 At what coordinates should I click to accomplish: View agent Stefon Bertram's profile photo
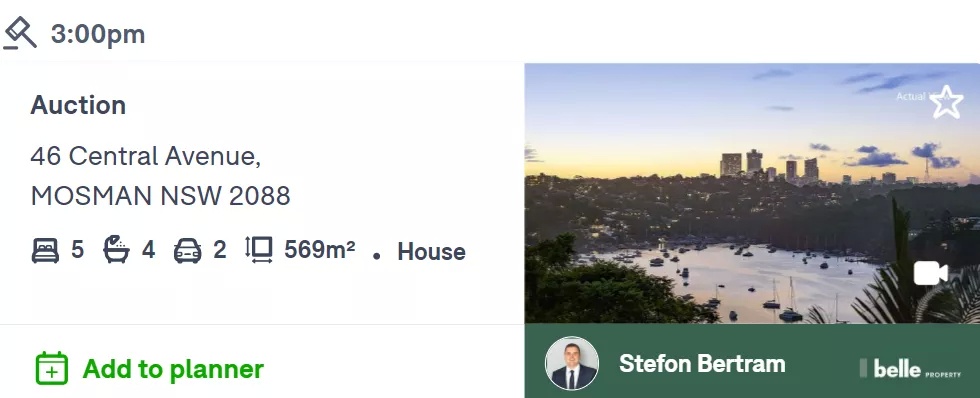click(571, 364)
